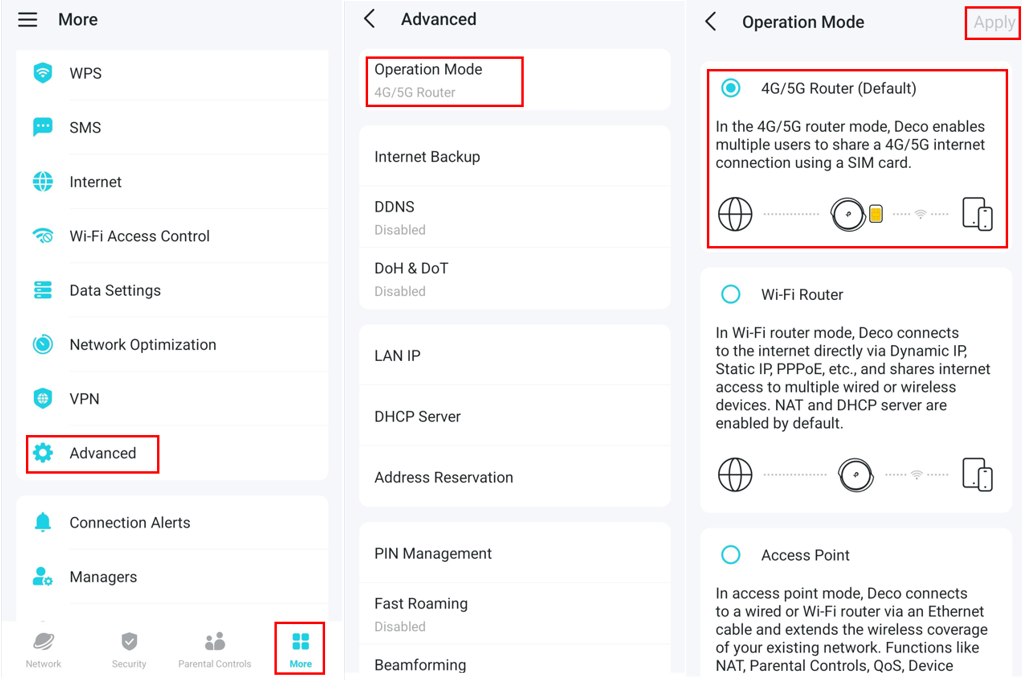Tap the WPS shield icon
The width and height of the screenshot is (1022, 684).
pyautogui.click(x=43, y=73)
